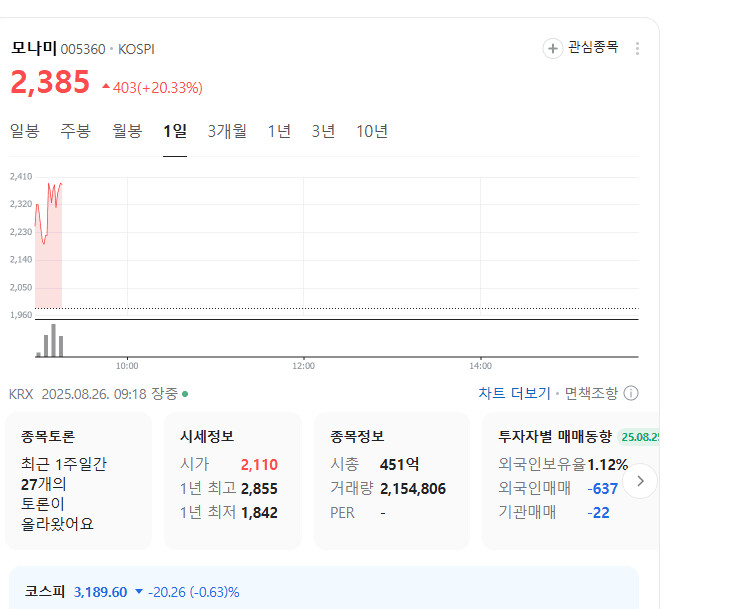The image size is (734, 609).
Task: Click the 1년 최저 value 1,842
Action: pyautogui.click(x=259, y=513)
